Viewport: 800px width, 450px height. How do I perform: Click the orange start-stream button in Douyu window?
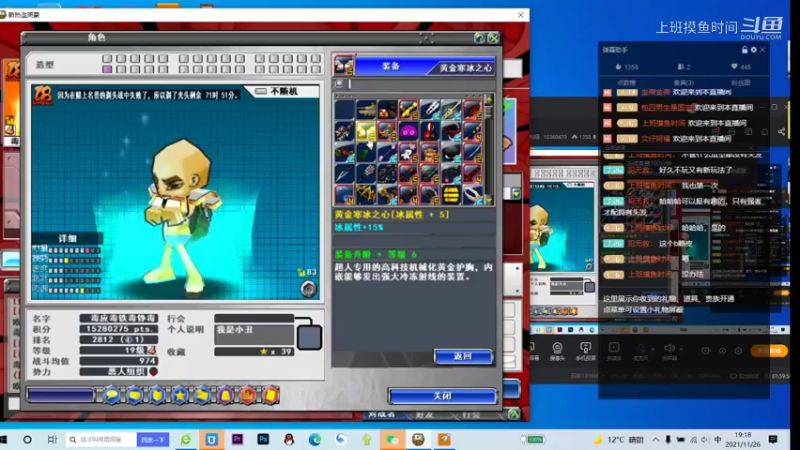[x=769, y=351]
